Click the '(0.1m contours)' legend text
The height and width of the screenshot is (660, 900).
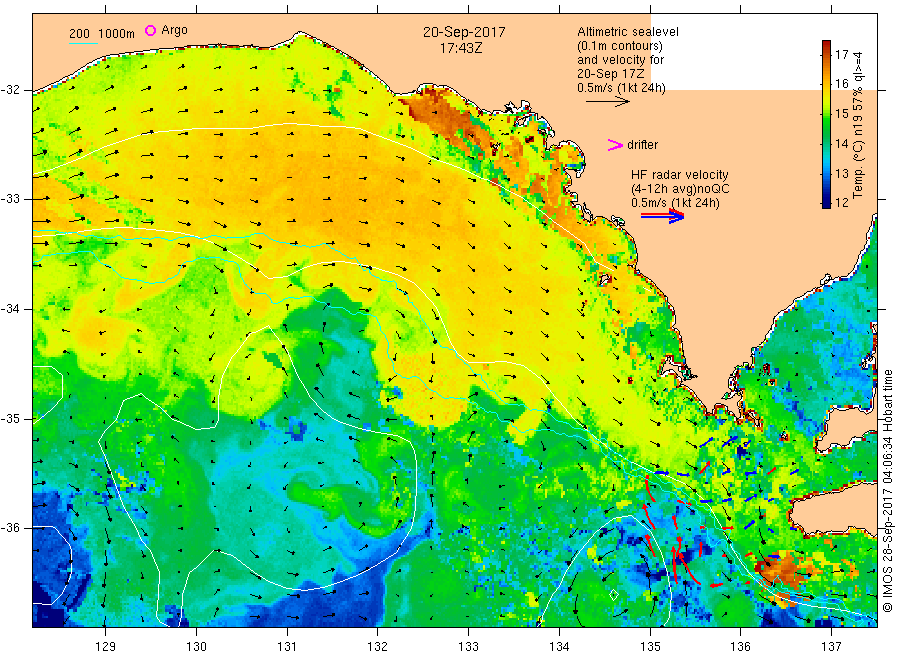click(x=620, y=46)
